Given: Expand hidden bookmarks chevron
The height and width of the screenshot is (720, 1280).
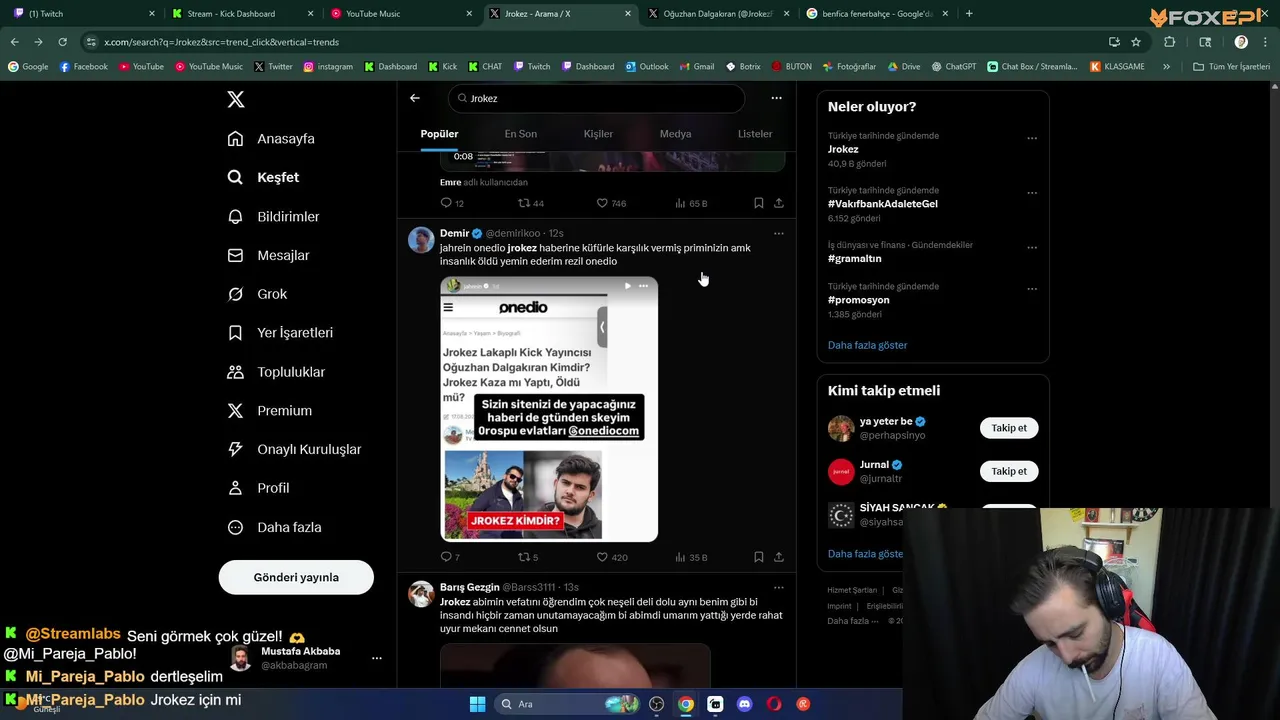Looking at the screenshot, I should [x=1166, y=67].
